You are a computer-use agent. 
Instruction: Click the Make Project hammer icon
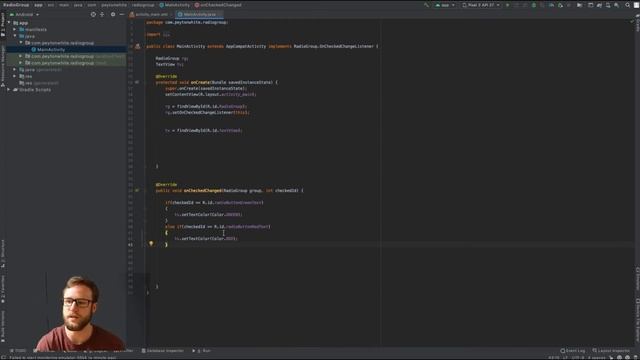(427, 5)
